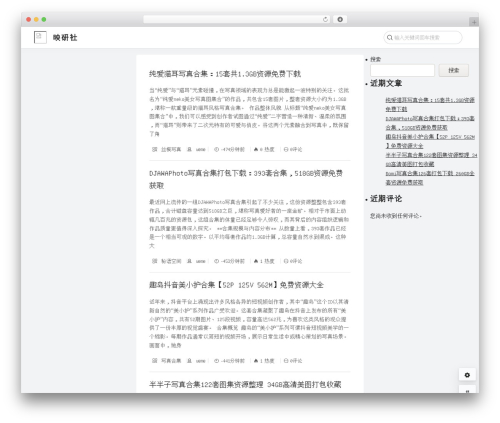Click the sidebar 搜索 button
Image resolution: width=500 pixels, height=423 pixels.
coord(454,70)
